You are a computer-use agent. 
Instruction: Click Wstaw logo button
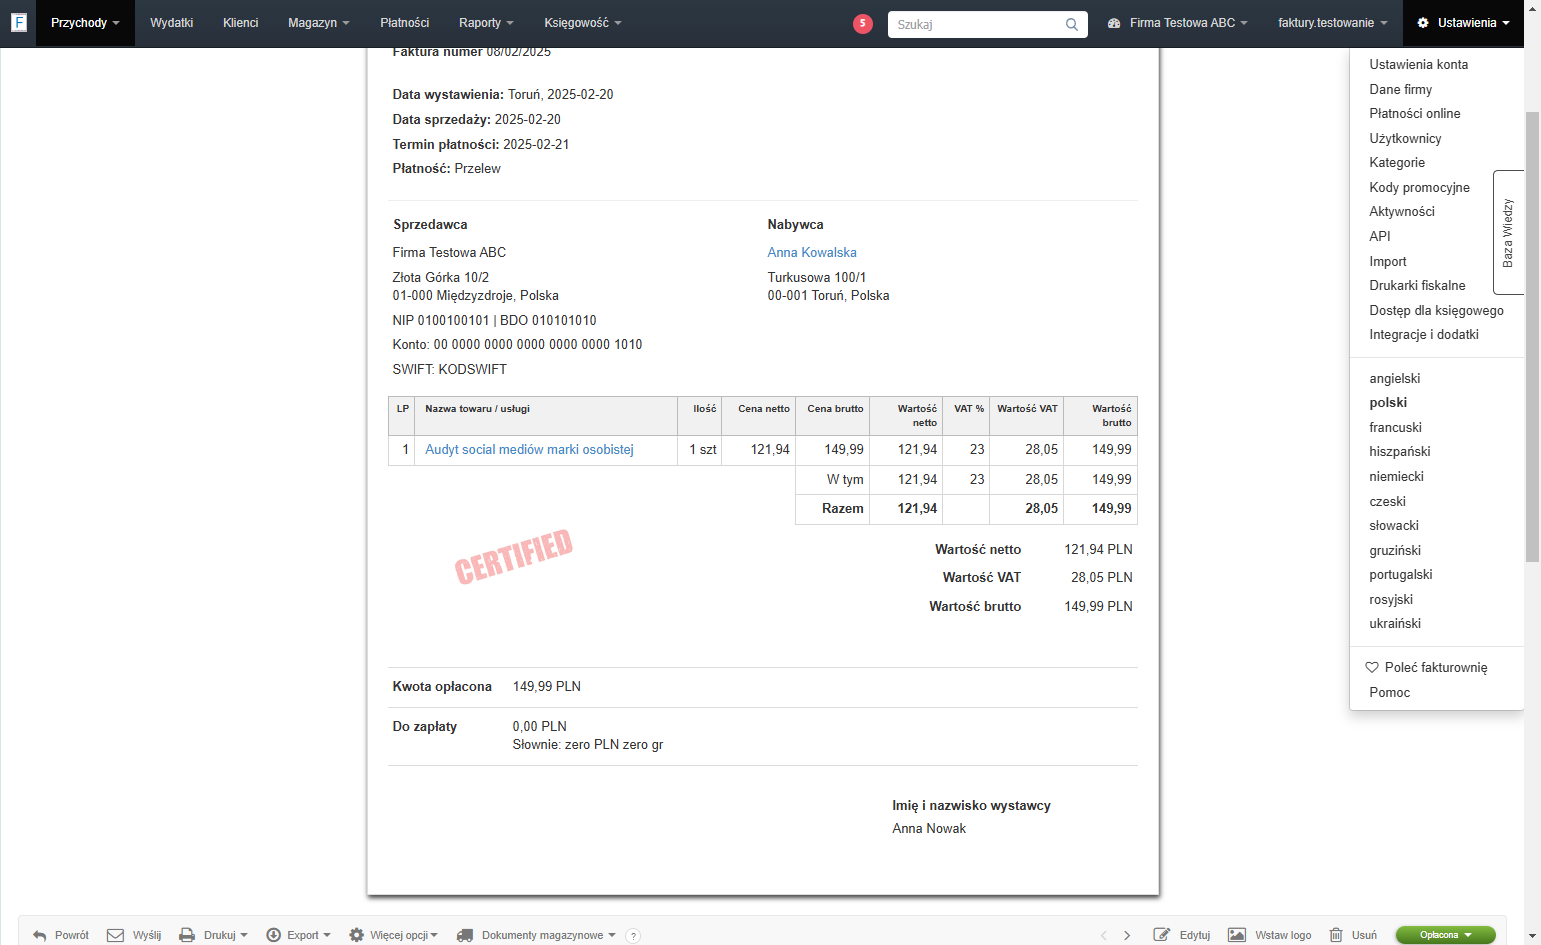click(x=1270, y=935)
